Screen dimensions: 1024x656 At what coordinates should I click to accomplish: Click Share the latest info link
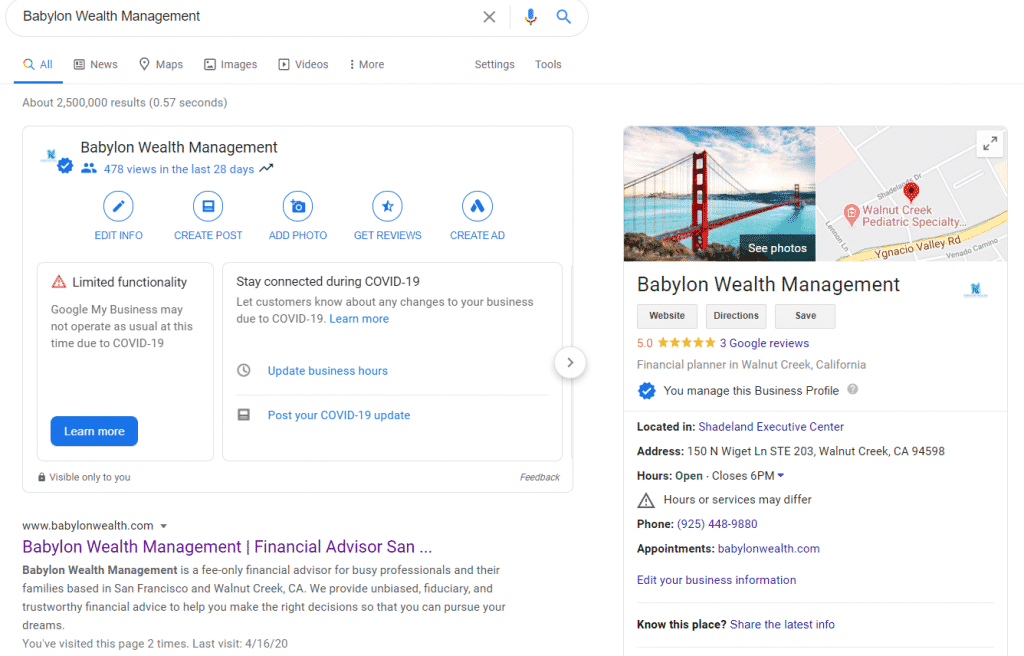[782, 625]
